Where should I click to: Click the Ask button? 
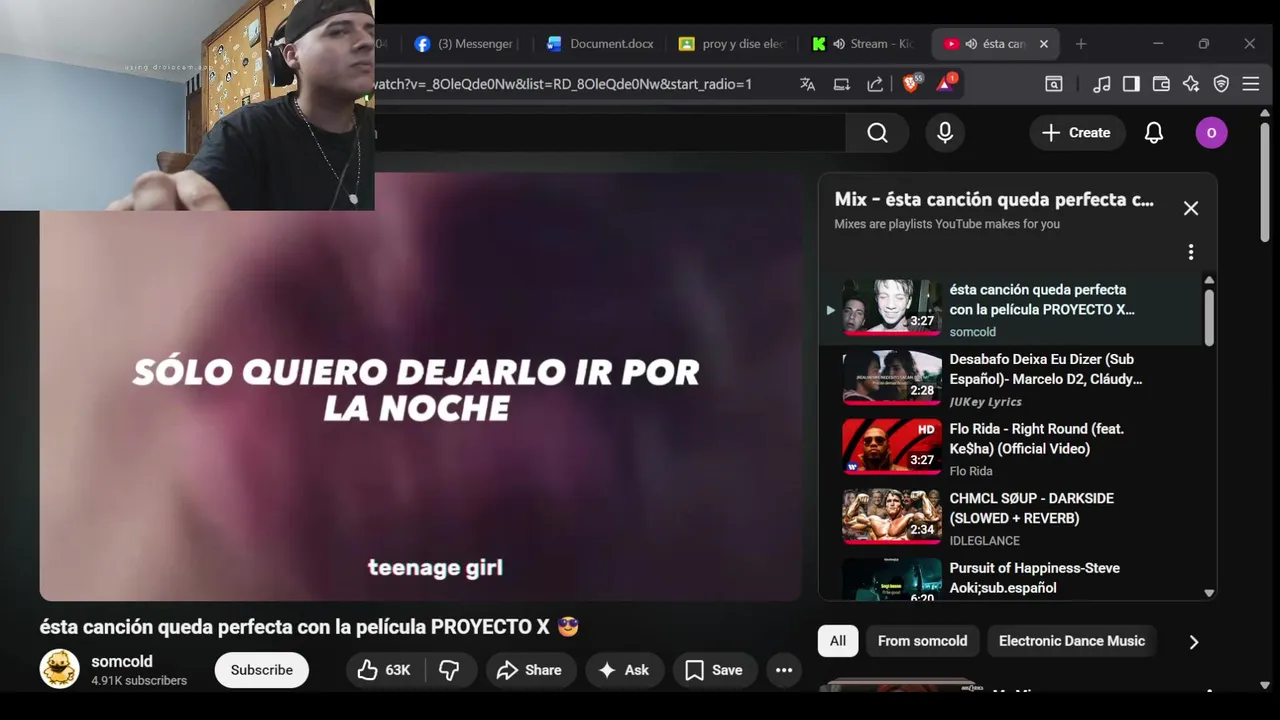click(624, 670)
